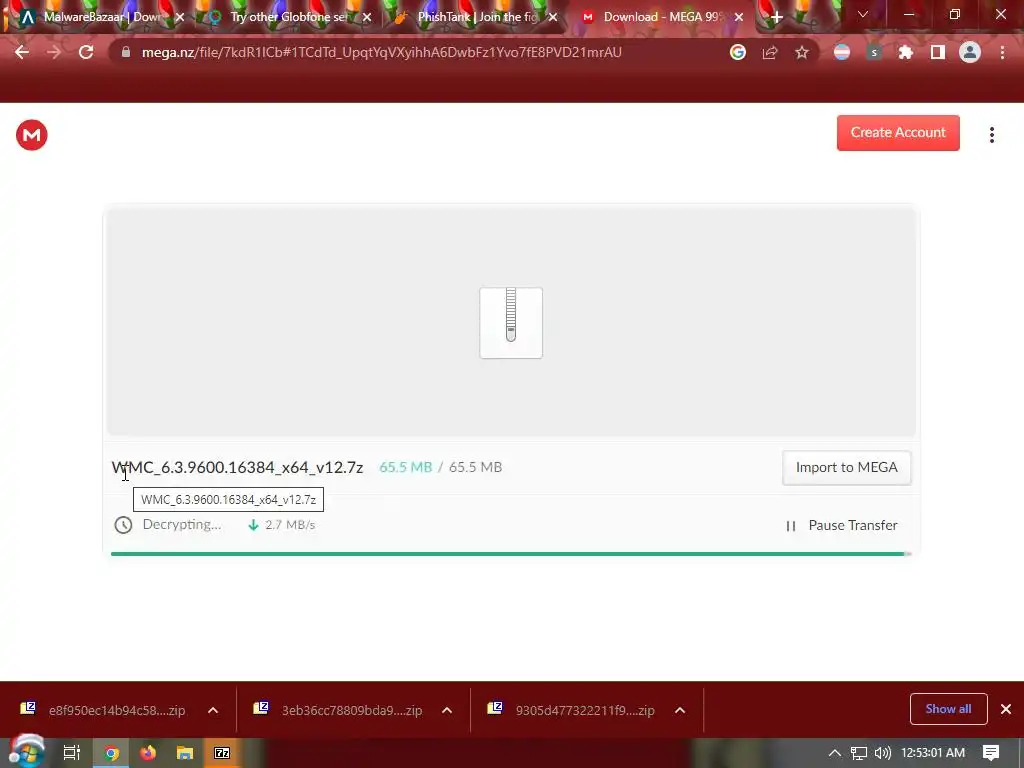Open Chrome three-dot menu

coord(1002,52)
